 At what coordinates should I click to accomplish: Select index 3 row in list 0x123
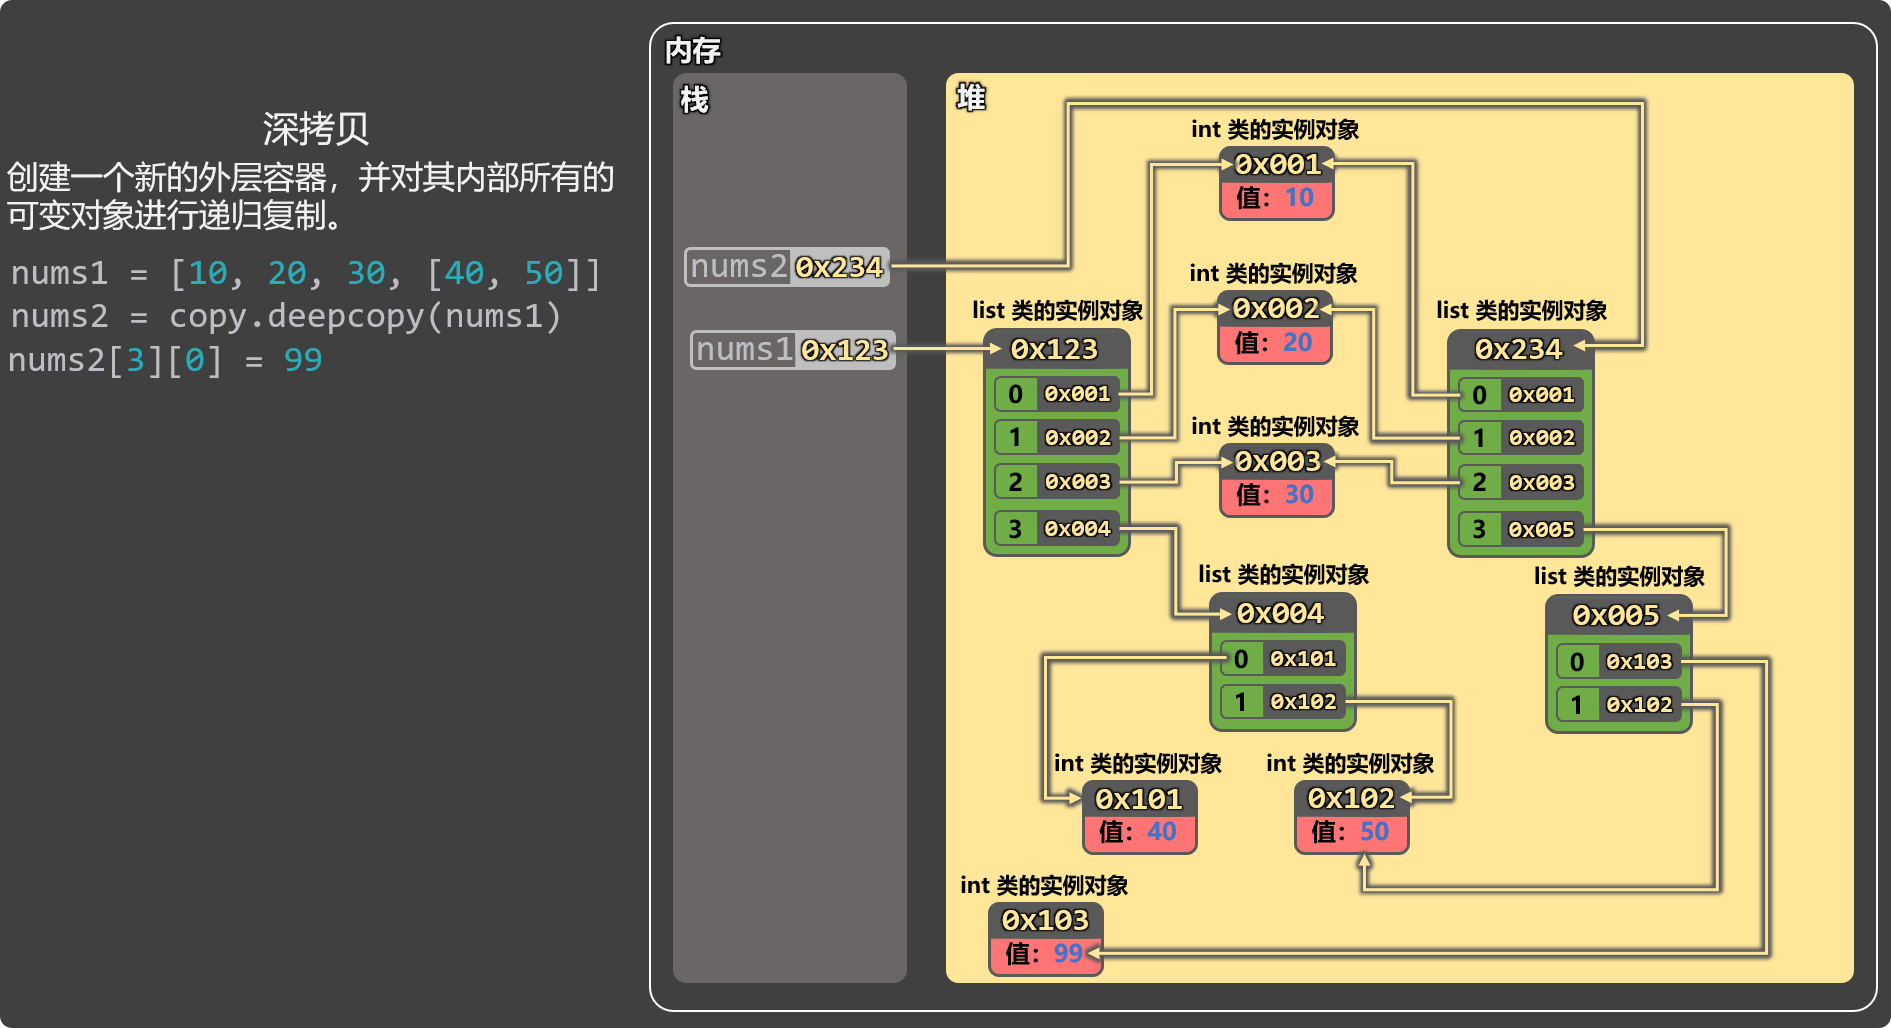coord(1056,528)
